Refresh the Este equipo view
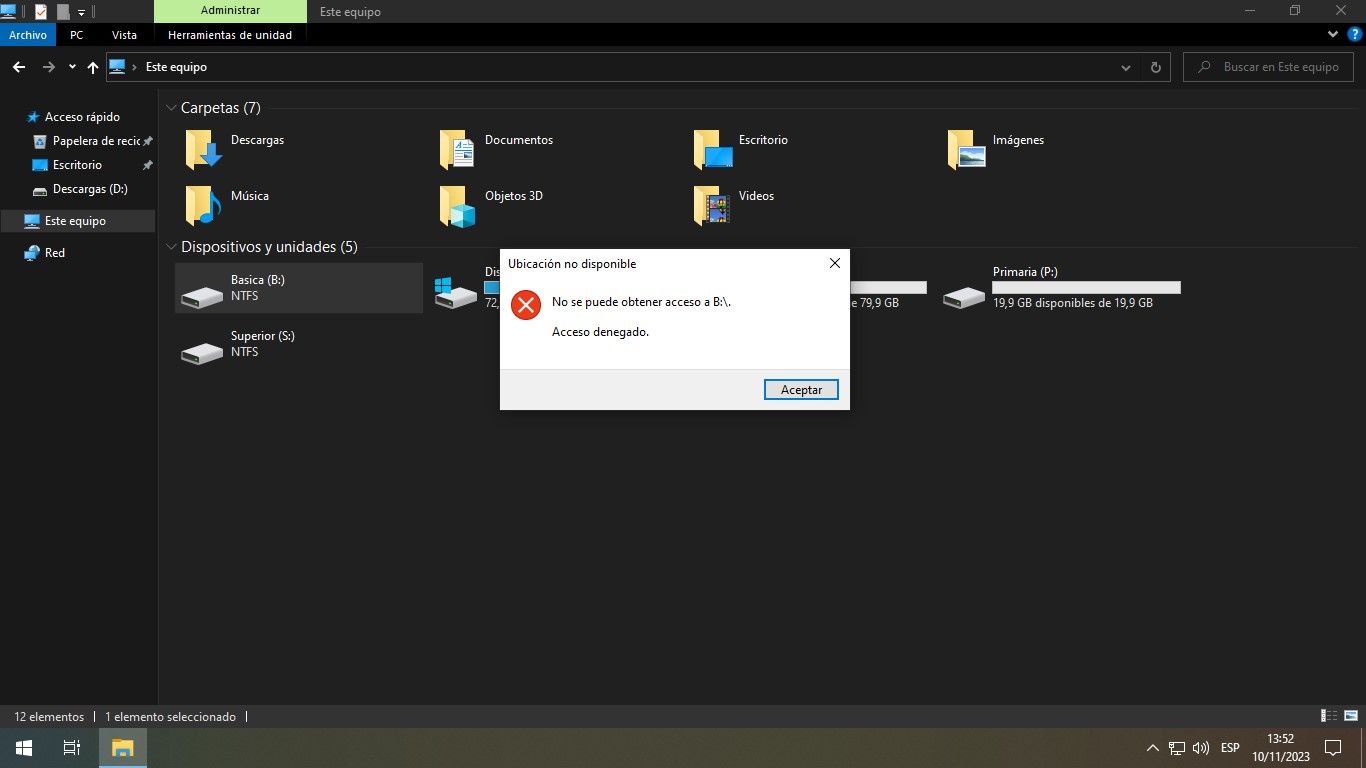This screenshot has width=1366, height=768. (1155, 67)
